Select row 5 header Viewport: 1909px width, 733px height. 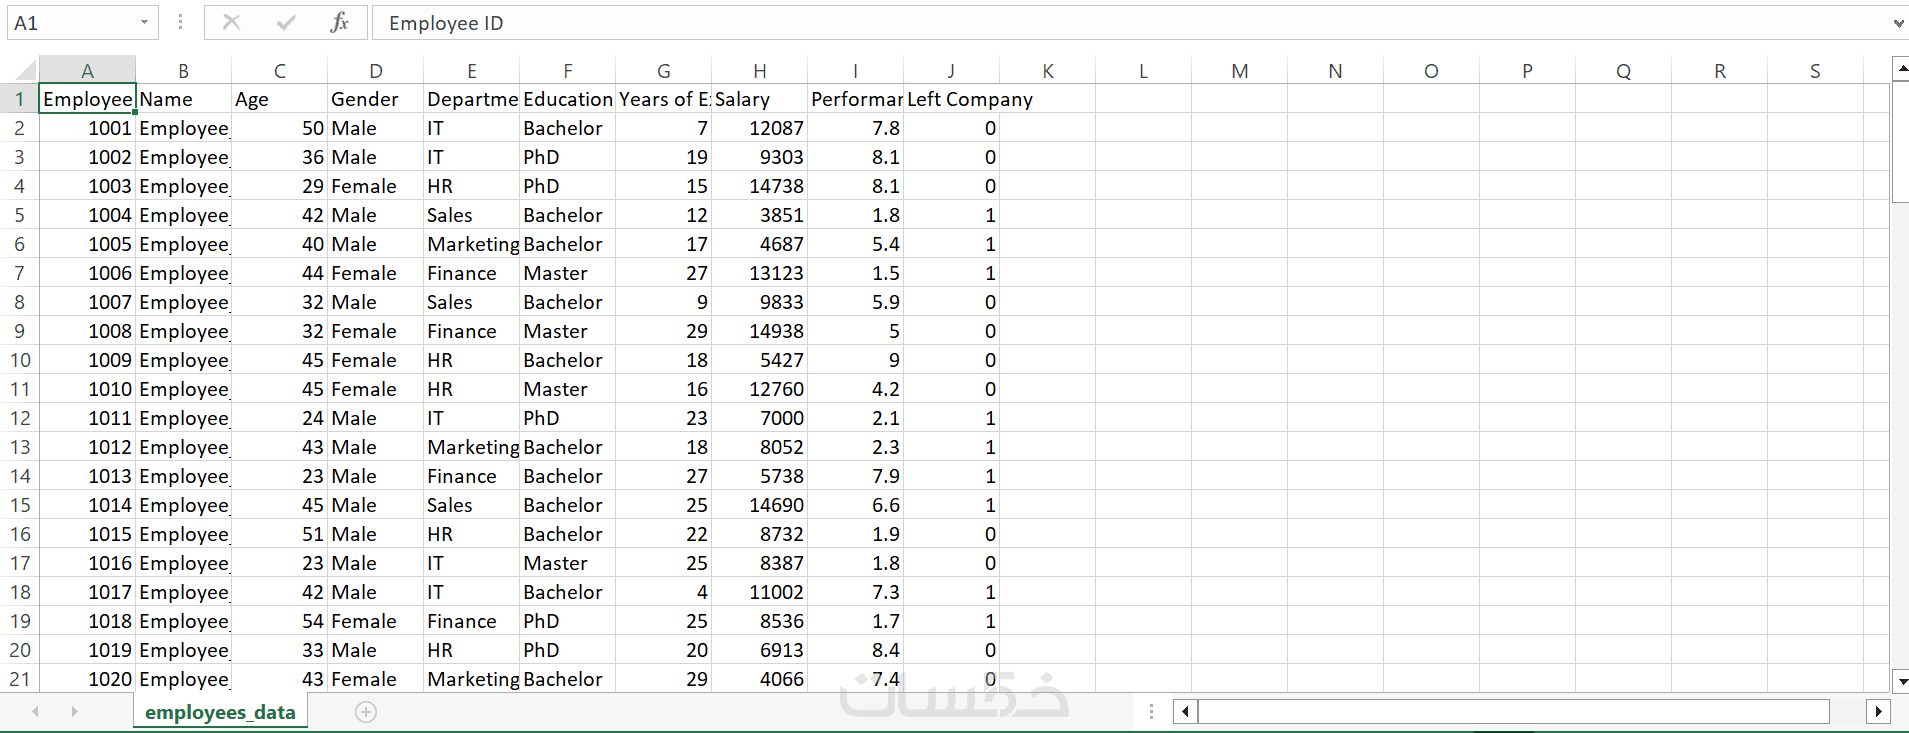(x=19, y=215)
